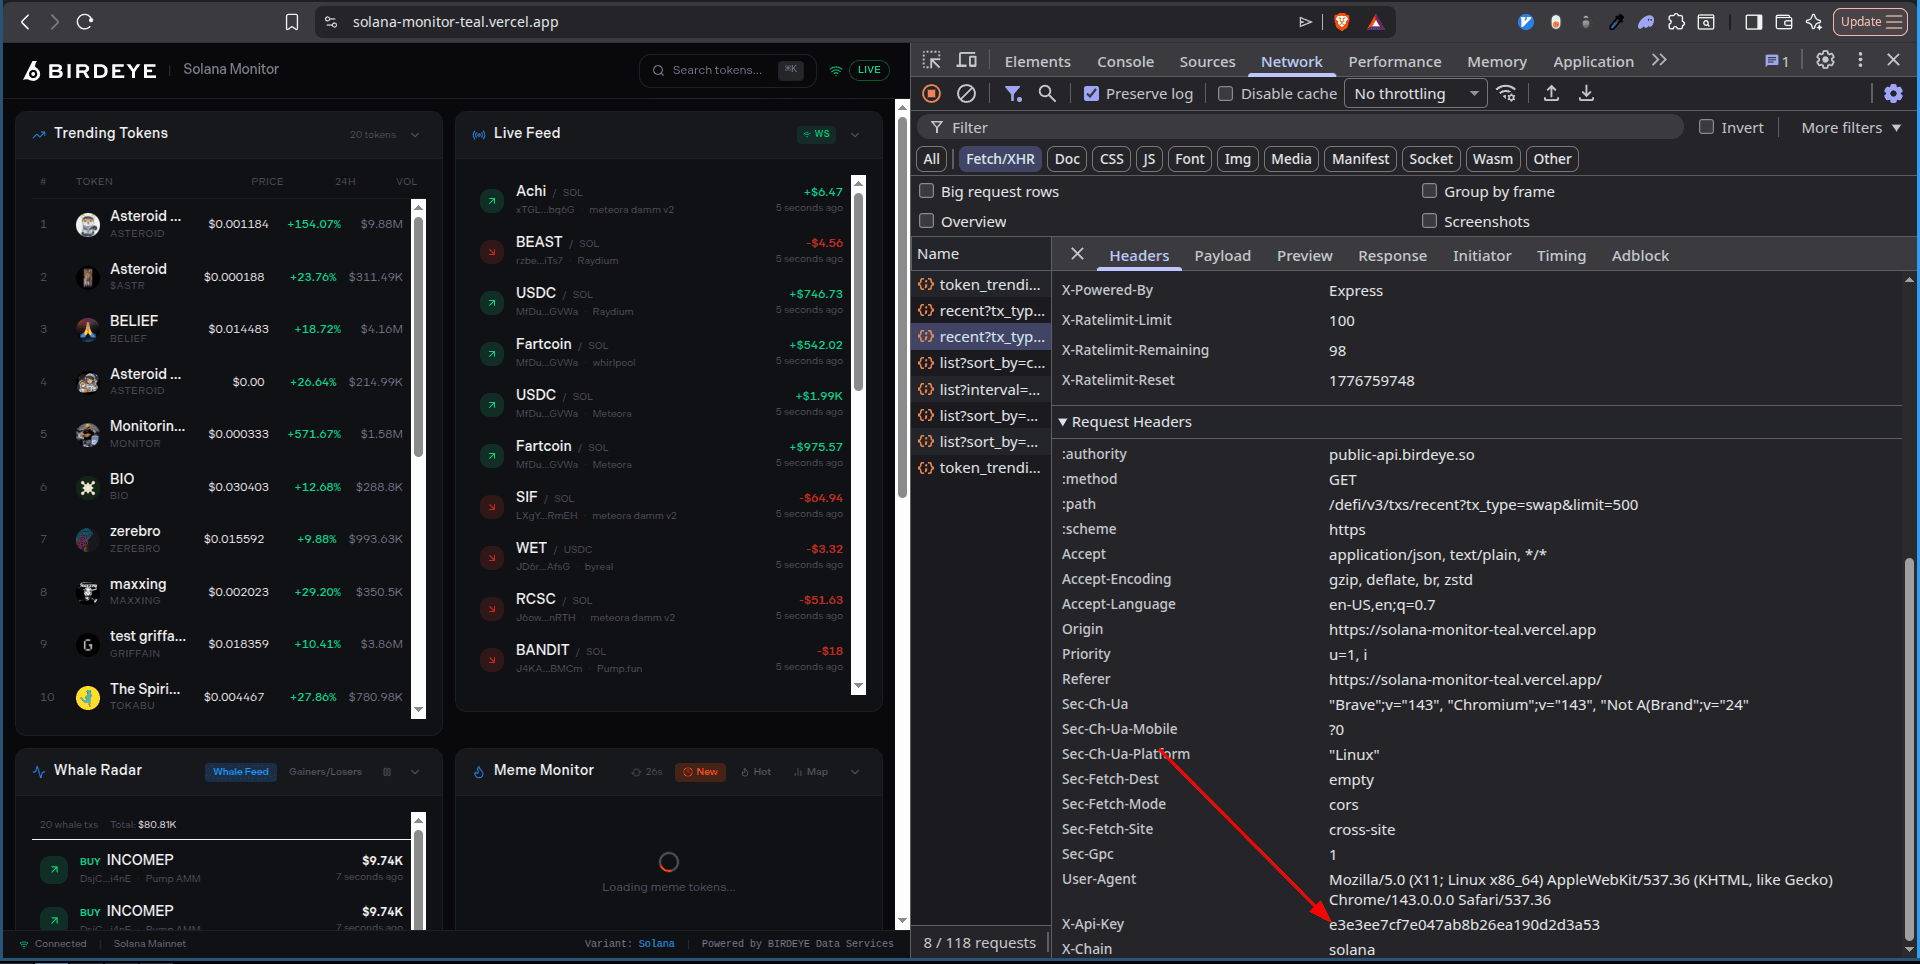
Task: Collapse the Live Feed panel chevron
Action: (855, 134)
